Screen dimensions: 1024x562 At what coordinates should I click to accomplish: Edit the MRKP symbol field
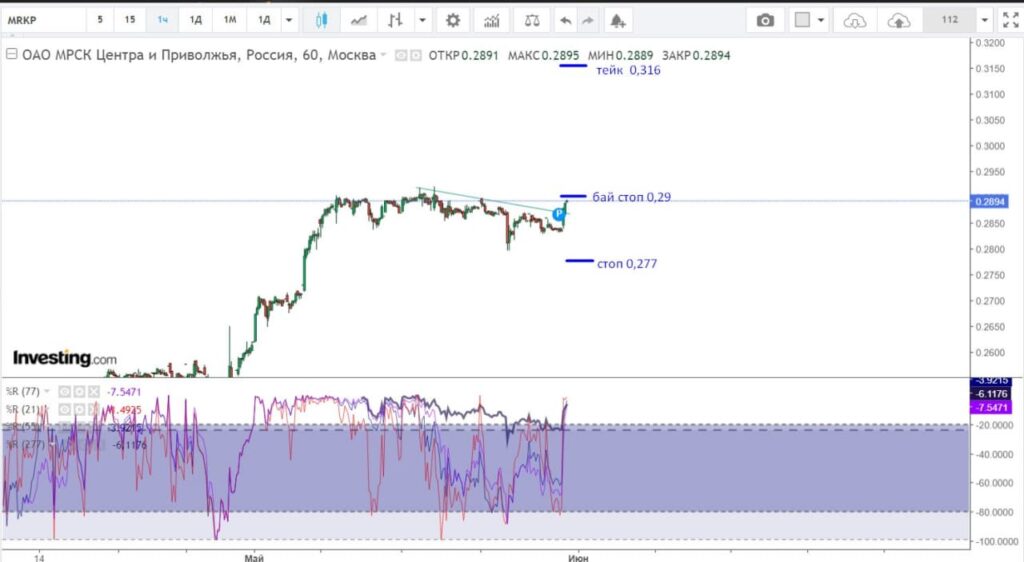(x=43, y=20)
